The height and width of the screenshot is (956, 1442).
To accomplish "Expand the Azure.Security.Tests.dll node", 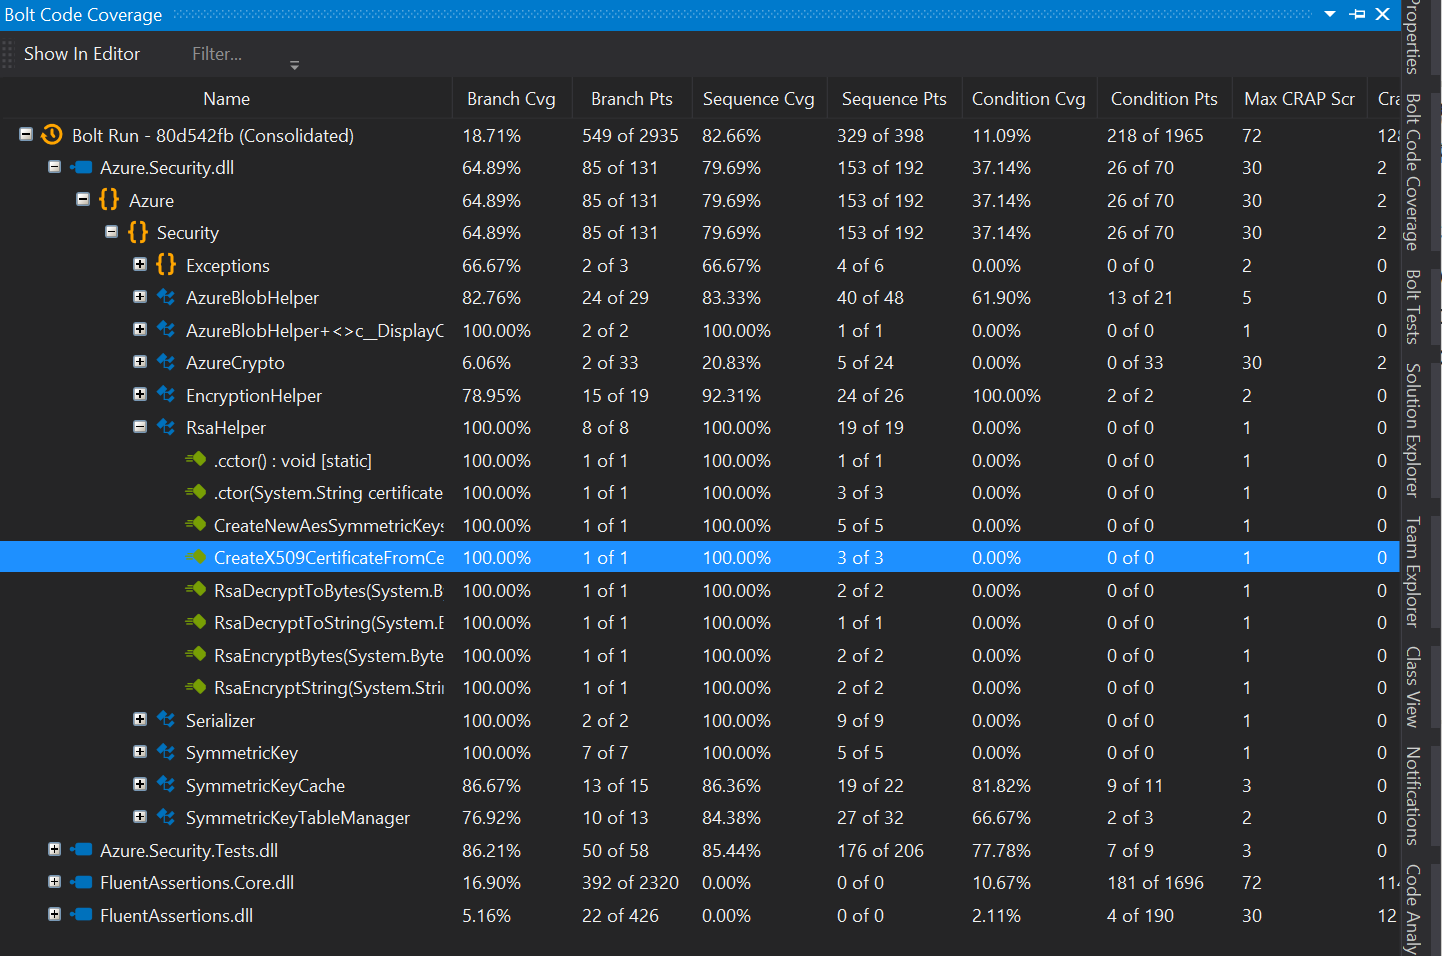I will pos(55,849).
